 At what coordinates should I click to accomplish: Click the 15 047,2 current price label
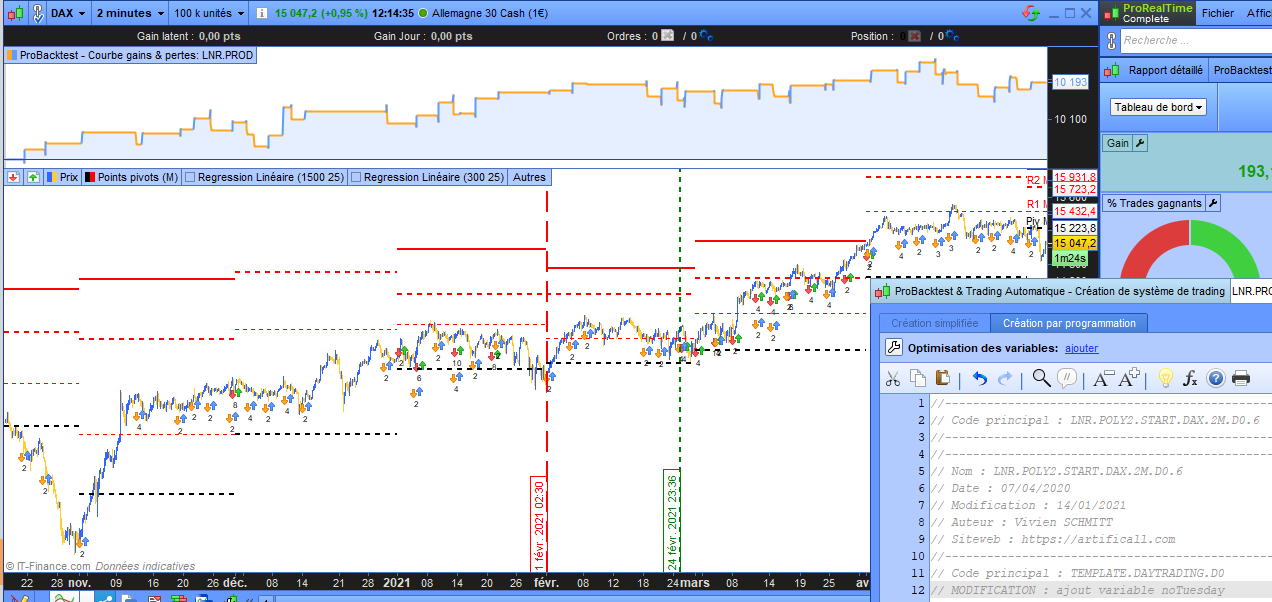click(1076, 243)
